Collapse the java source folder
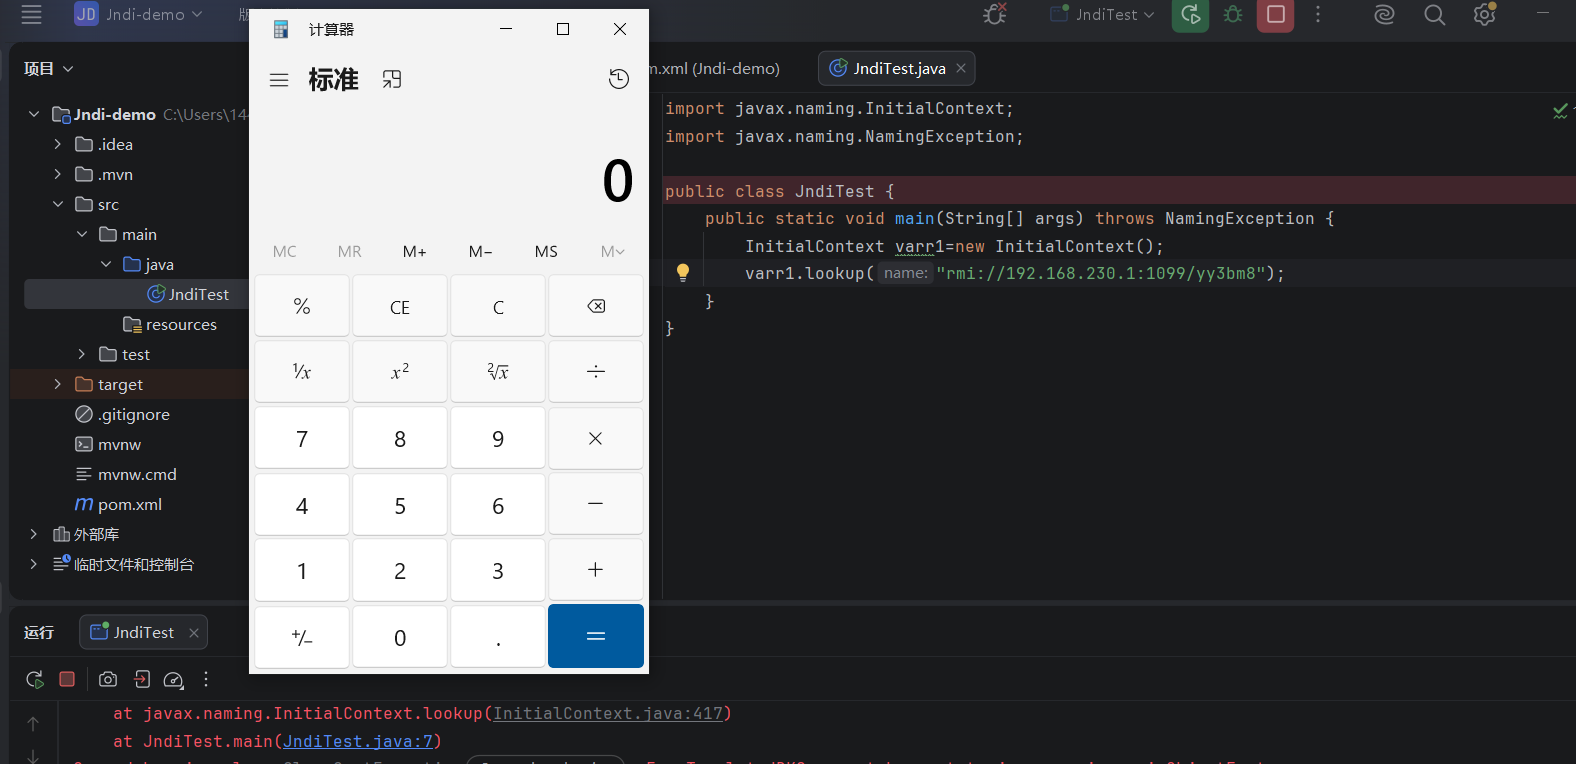The height and width of the screenshot is (764, 1576). [x=106, y=264]
